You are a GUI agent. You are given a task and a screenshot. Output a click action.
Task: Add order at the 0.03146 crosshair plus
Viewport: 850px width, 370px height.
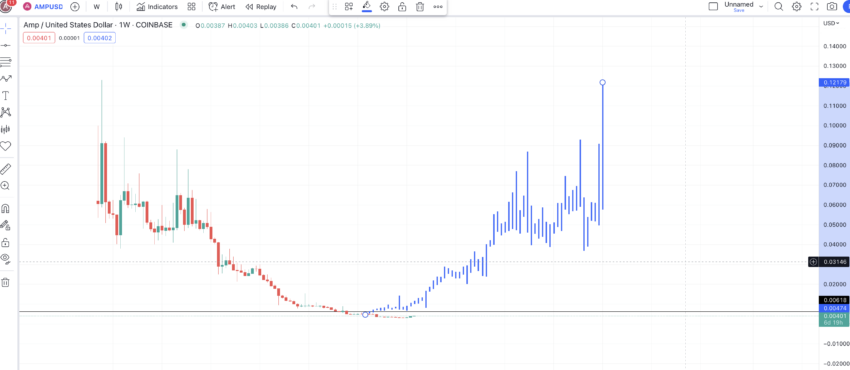pos(813,262)
